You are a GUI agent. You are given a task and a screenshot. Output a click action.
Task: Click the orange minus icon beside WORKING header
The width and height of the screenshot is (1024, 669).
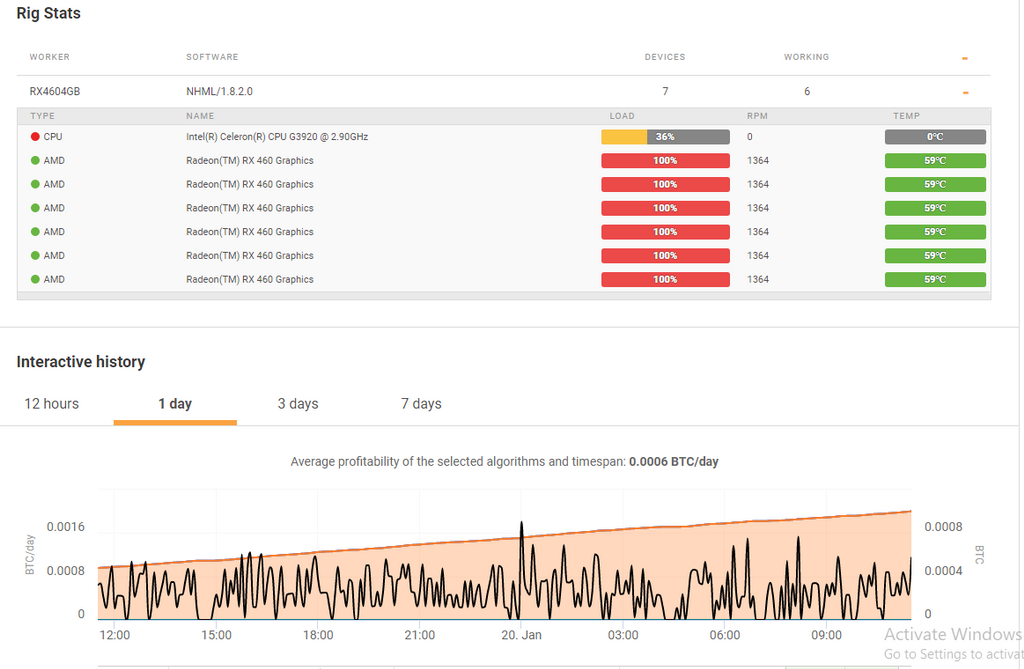pos(965,58)
